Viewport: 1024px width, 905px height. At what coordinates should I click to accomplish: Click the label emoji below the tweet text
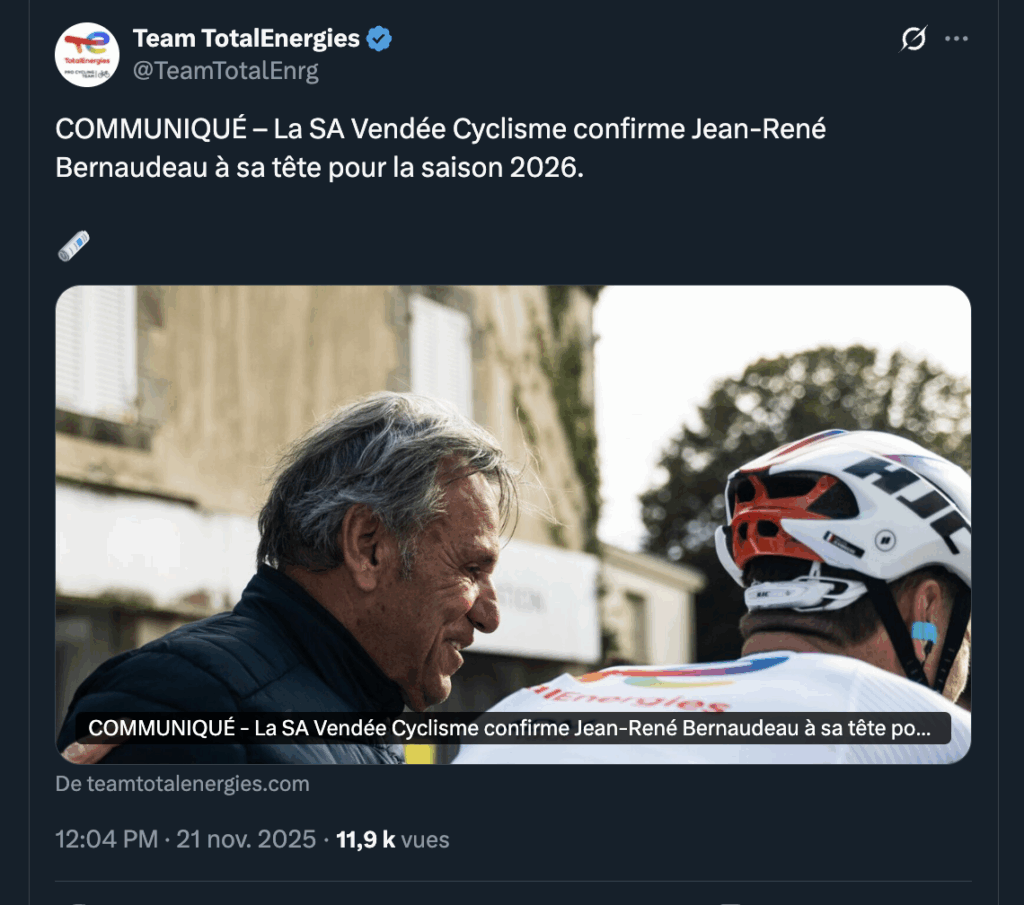tap(74, 245)
